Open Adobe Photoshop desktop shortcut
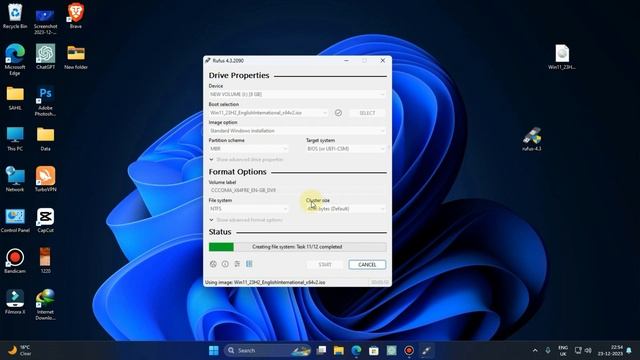 pos(45,101)
